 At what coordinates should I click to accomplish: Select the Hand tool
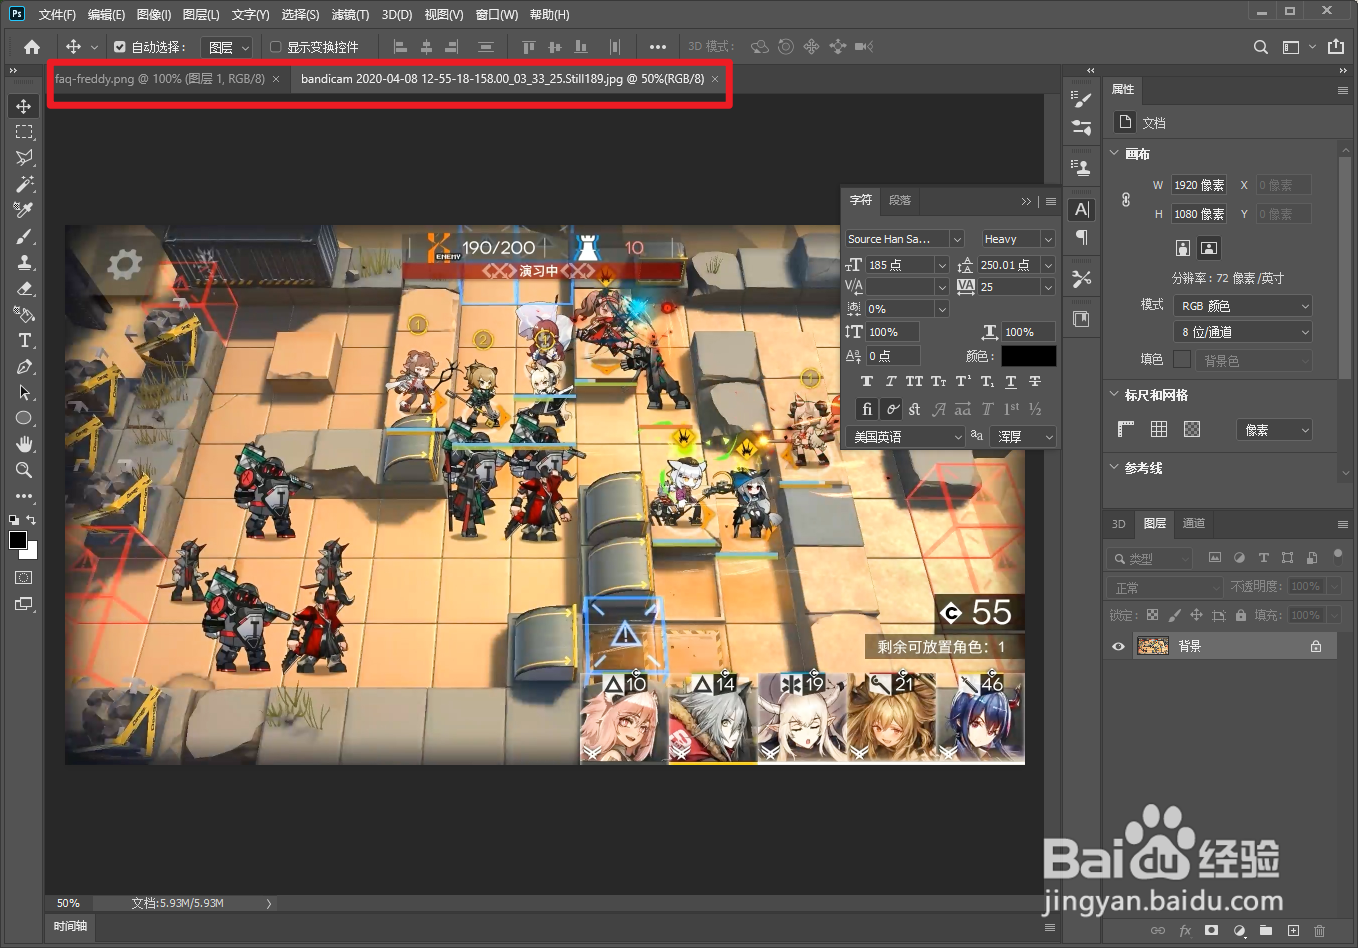point(24,444)
